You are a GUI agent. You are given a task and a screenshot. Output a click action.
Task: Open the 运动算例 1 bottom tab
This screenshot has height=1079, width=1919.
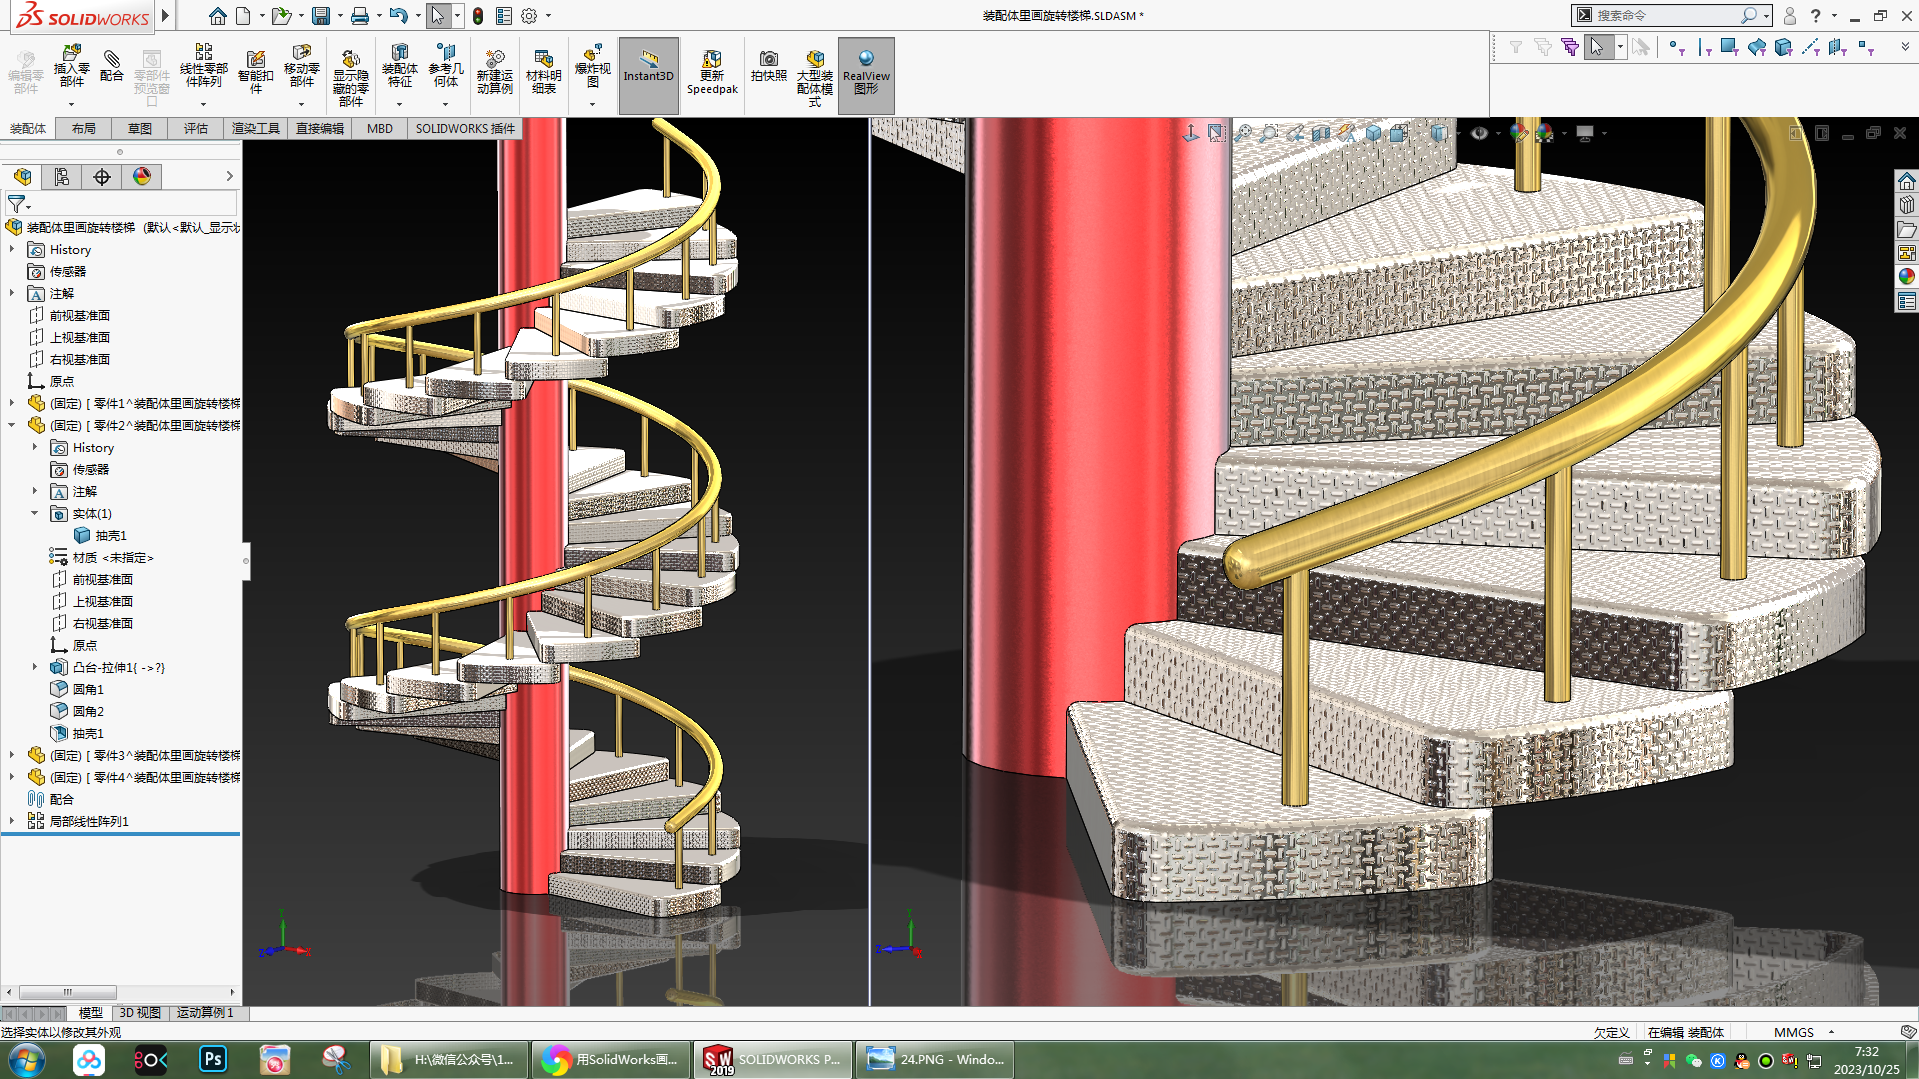tap(206, 1013)
